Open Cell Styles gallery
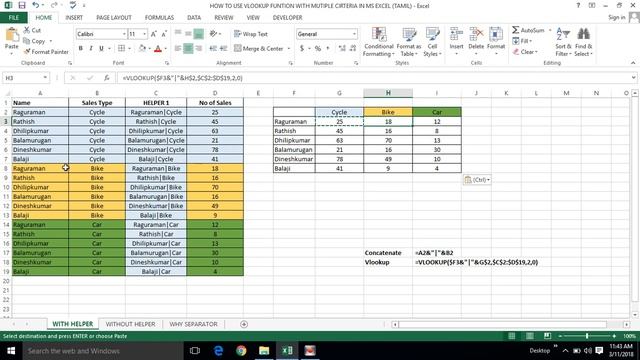 tap(432, 42)
